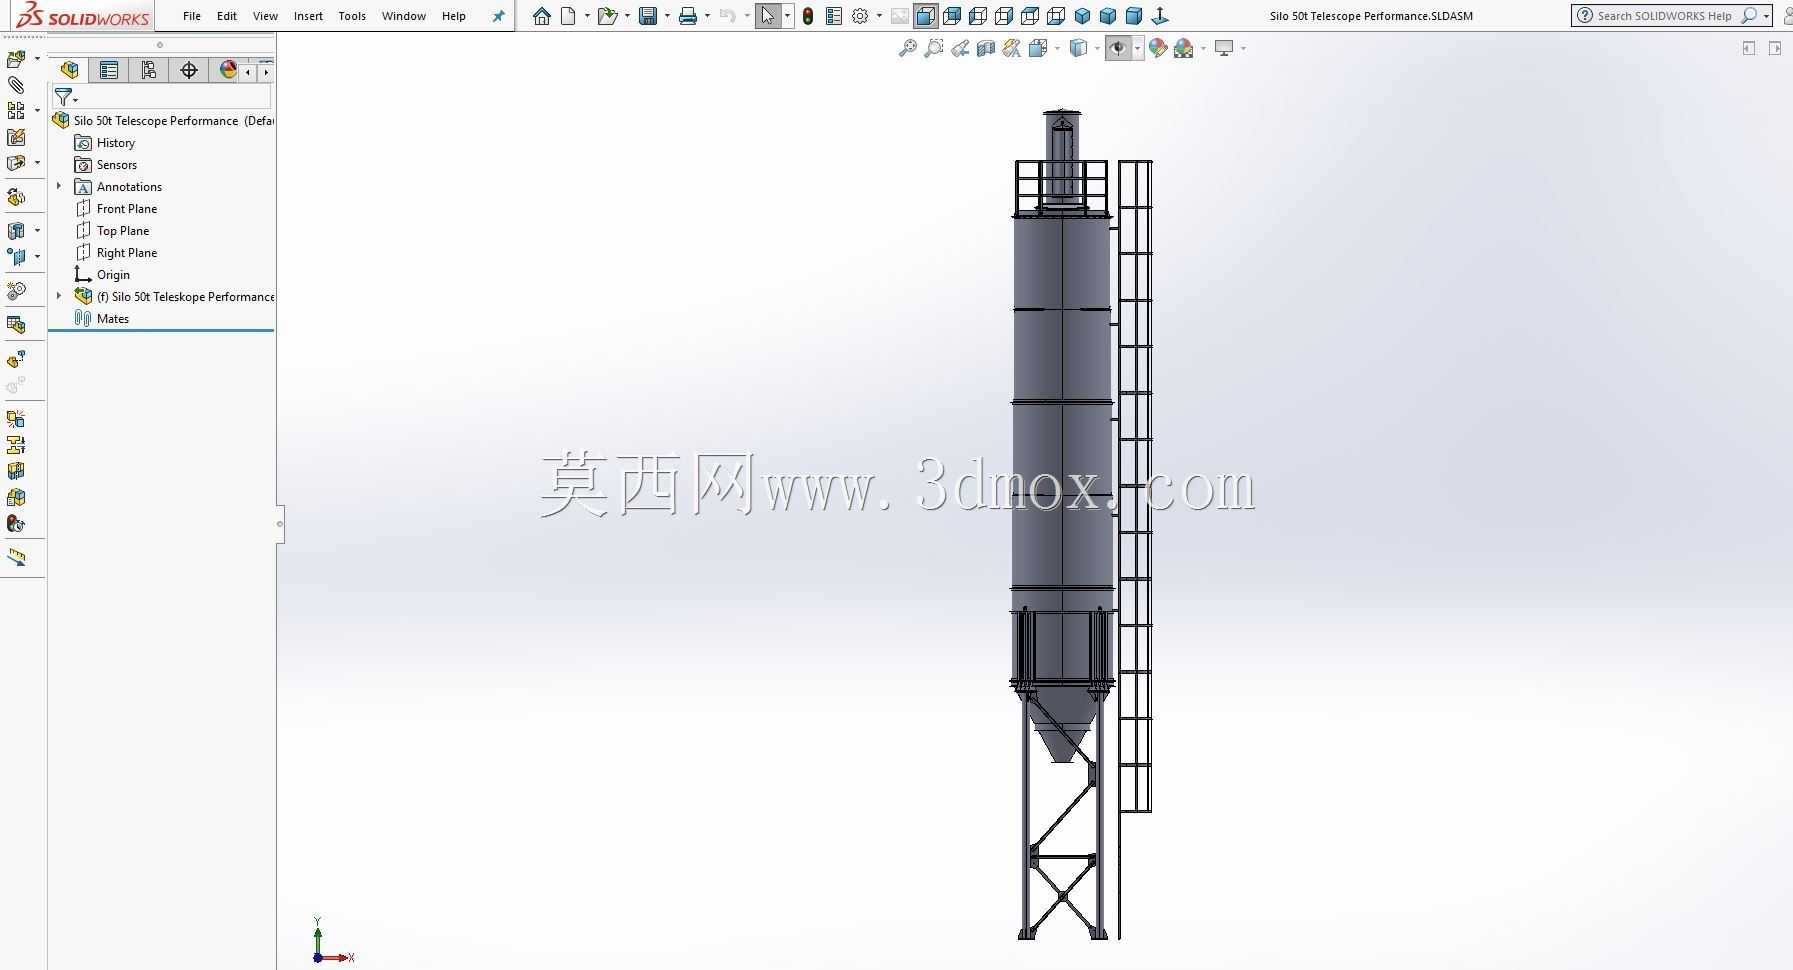Click the Previous View icon
The height and width of the screenshot is (970, 1793).
[x=960, y=48]
